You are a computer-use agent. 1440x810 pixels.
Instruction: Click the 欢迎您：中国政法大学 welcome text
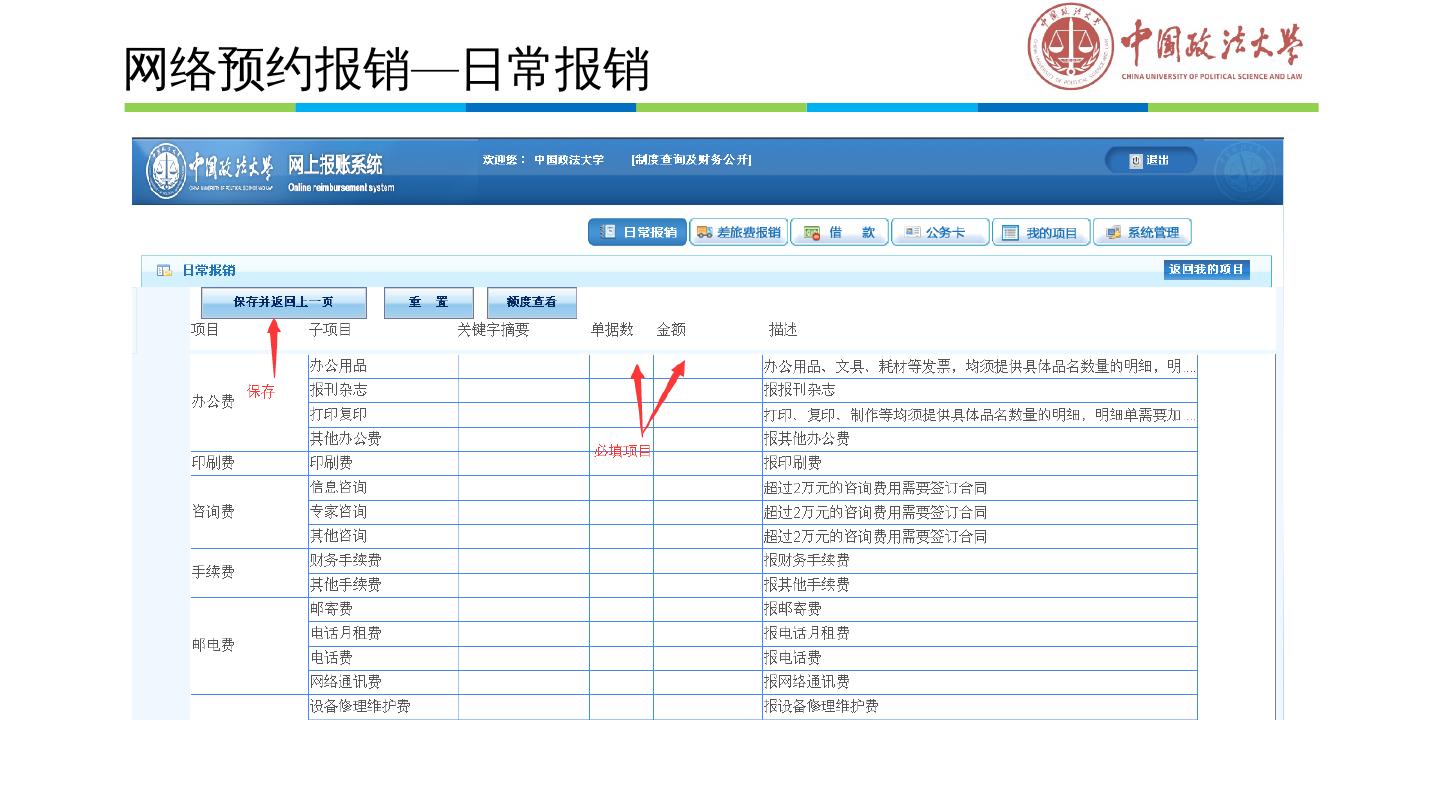pyautogui.click(x=543, y=160)
